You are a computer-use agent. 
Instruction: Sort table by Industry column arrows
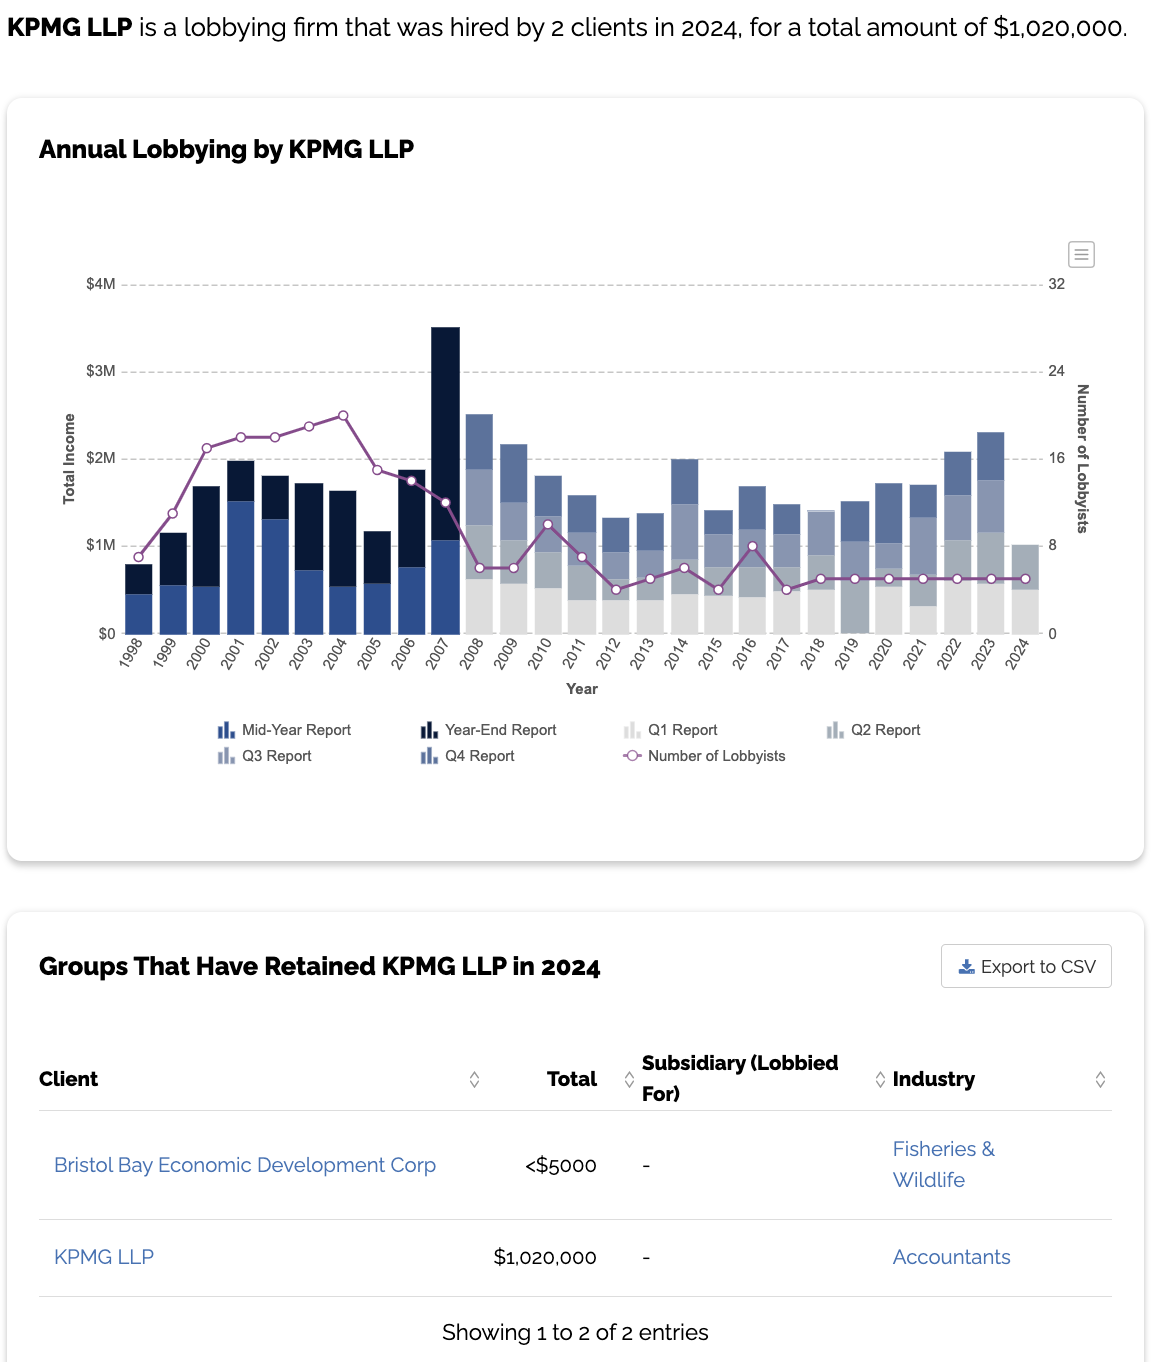pos(1100,1079)
